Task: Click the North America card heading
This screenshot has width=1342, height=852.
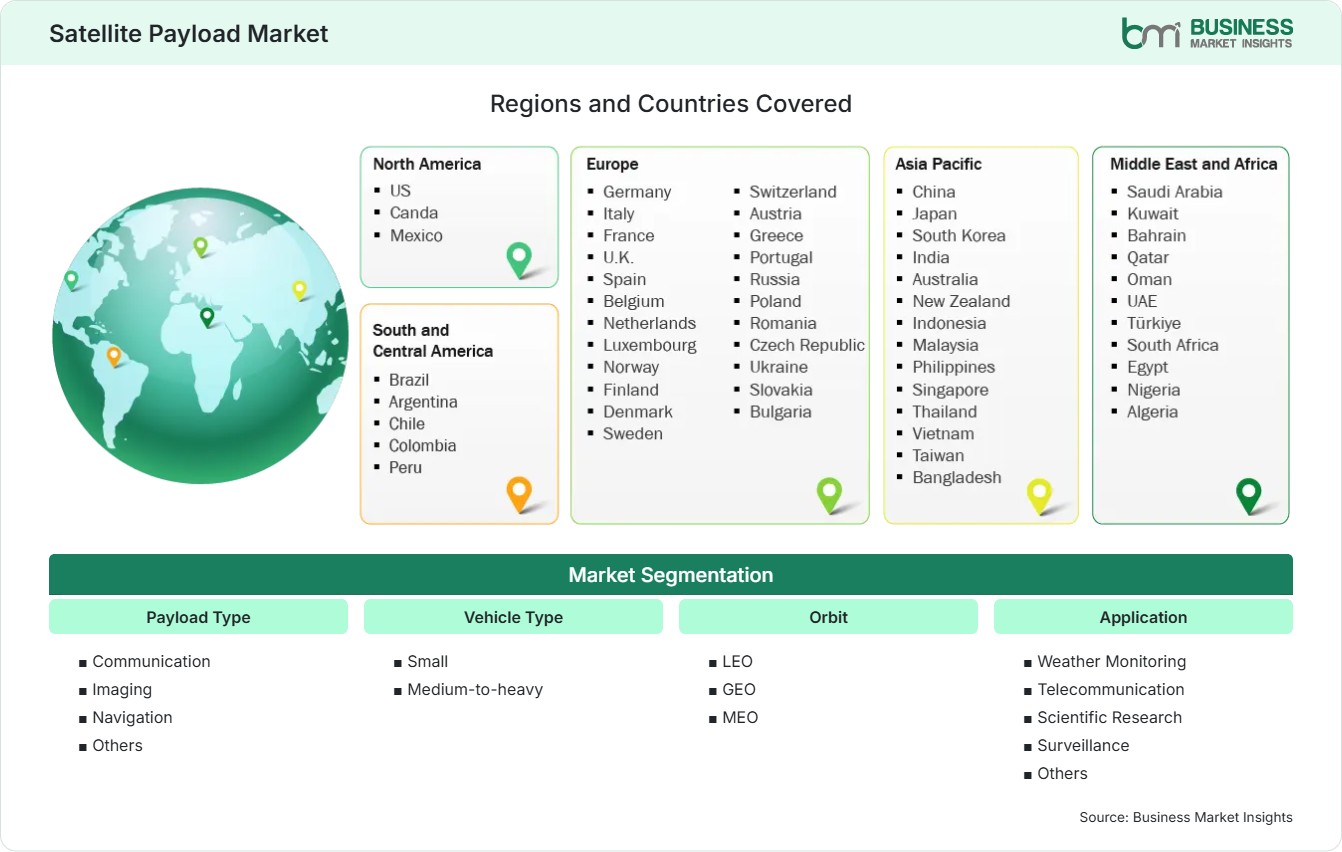Action: (427, 164)
